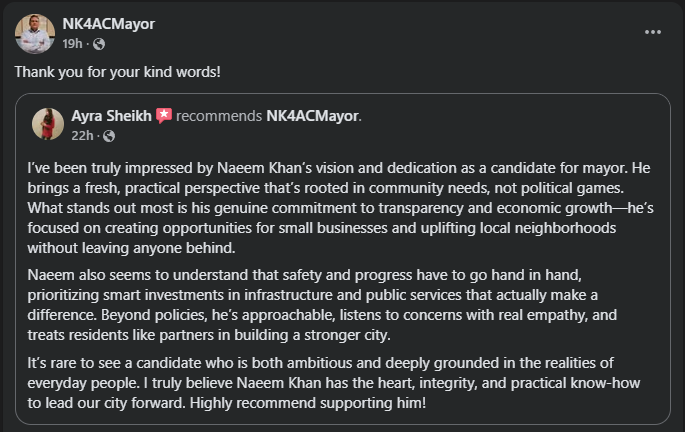
Task: Open the 22h recommendation timestamp
Action: (x=82, y=135)
